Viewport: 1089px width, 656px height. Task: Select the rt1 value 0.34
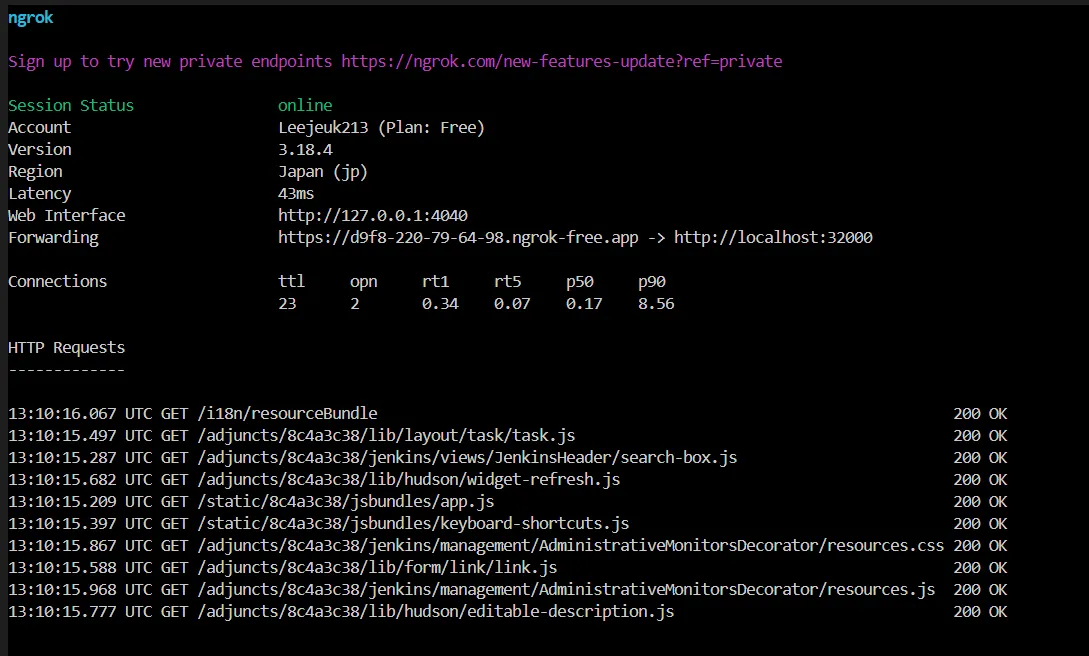click(x=440, y=304)
